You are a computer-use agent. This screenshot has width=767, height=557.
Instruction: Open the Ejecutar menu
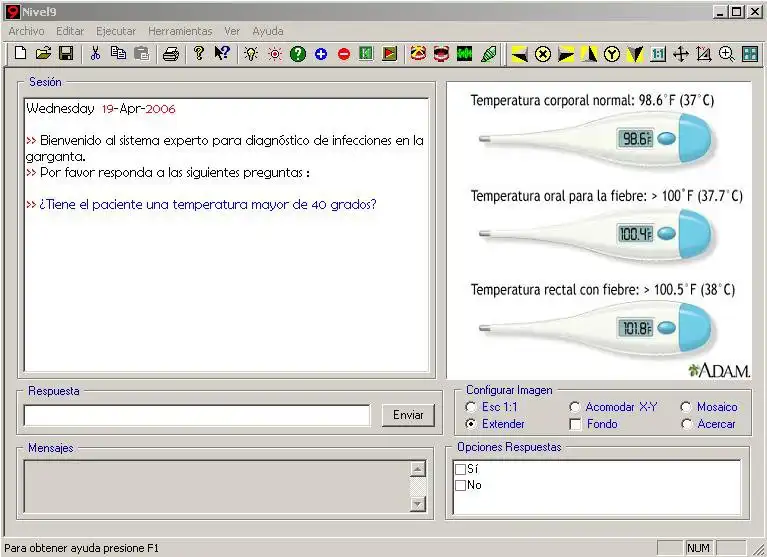116,31
